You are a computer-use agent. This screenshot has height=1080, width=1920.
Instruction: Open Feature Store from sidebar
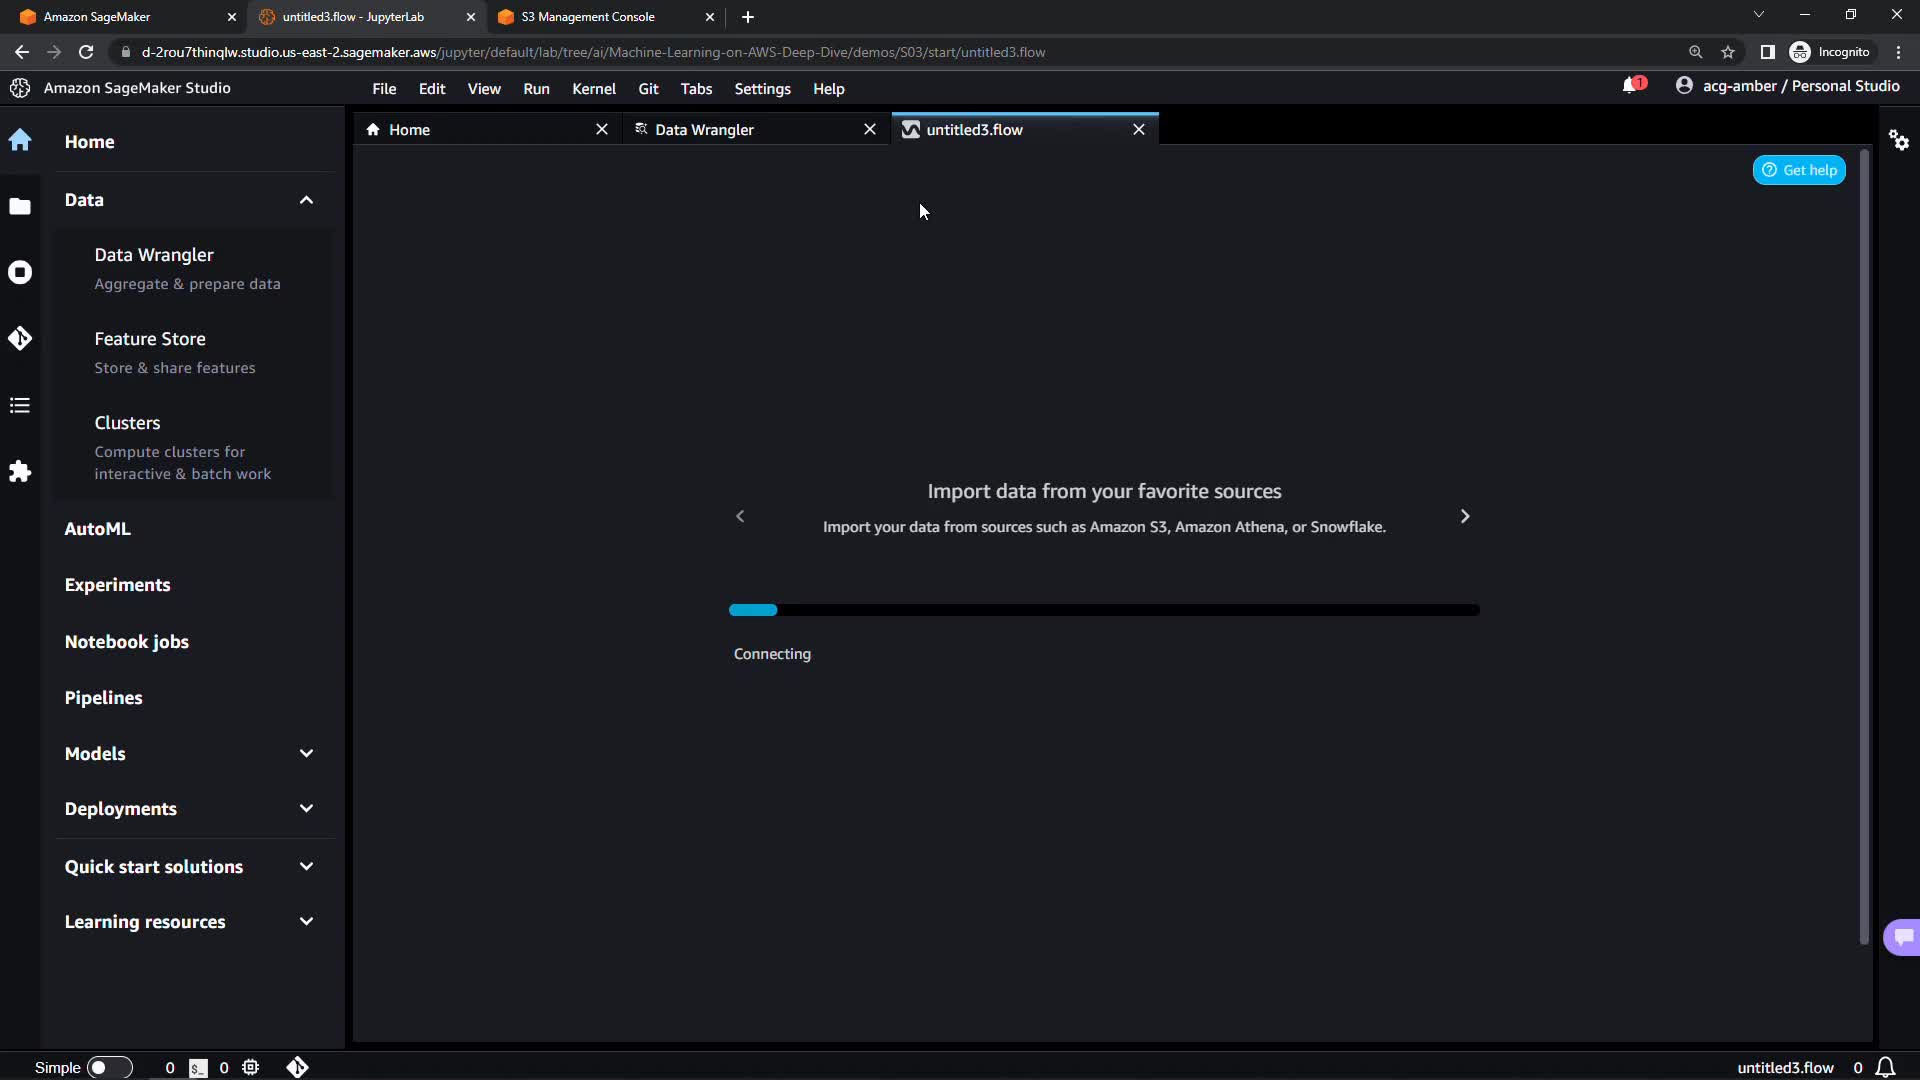[150, 339]
